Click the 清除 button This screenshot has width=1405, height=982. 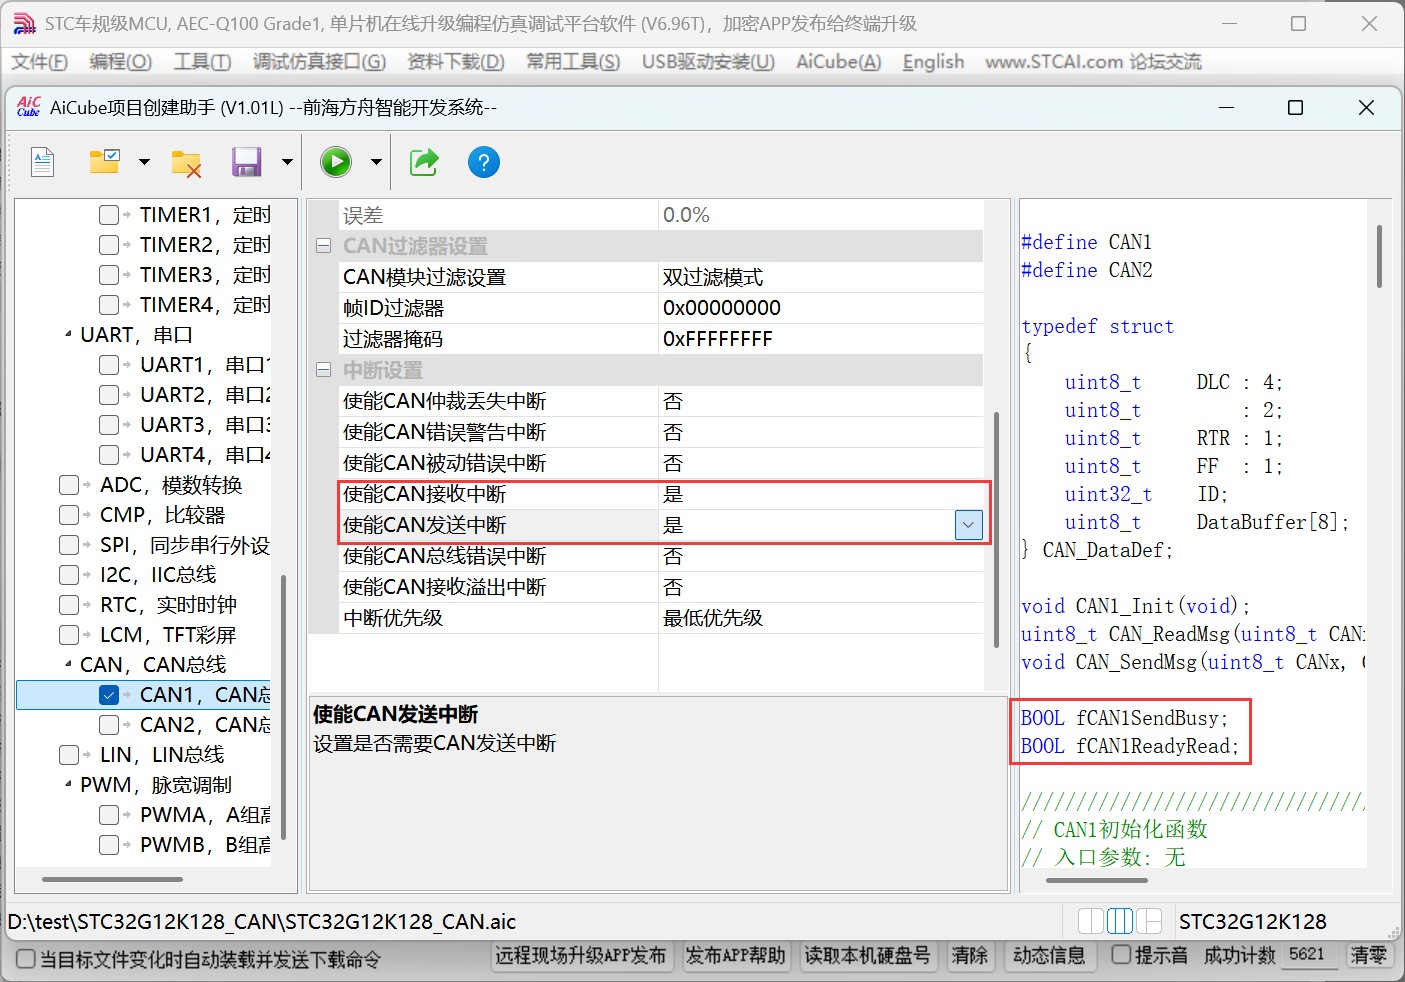pyautogui.click(x=970, y=956)
